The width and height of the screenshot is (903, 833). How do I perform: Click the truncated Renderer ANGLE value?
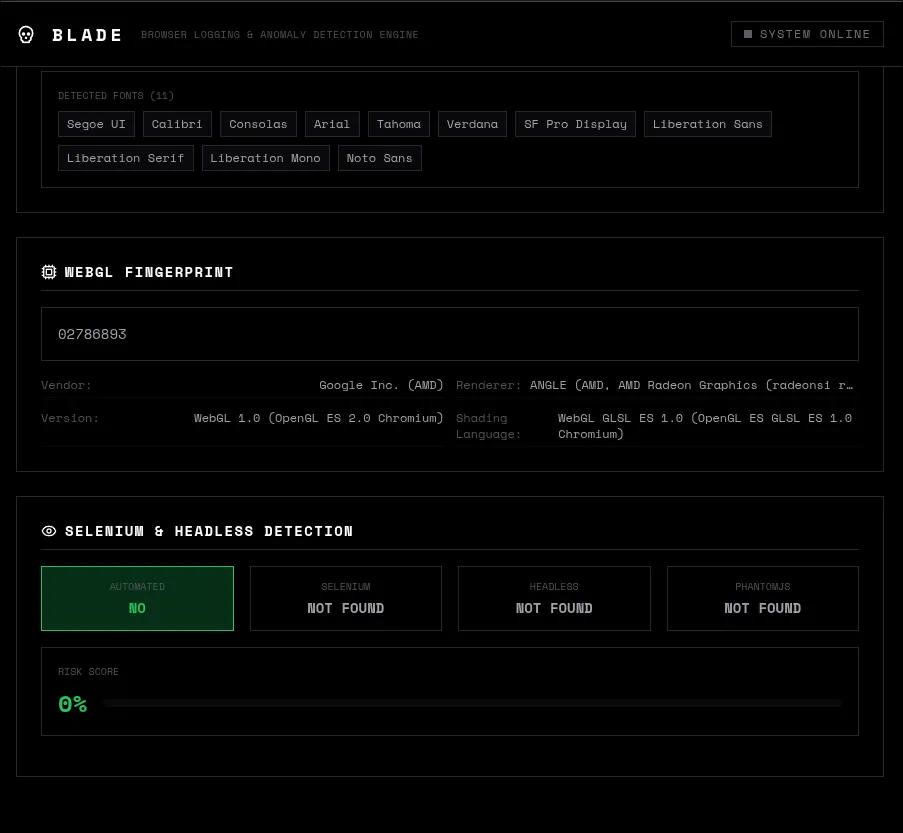691,385
